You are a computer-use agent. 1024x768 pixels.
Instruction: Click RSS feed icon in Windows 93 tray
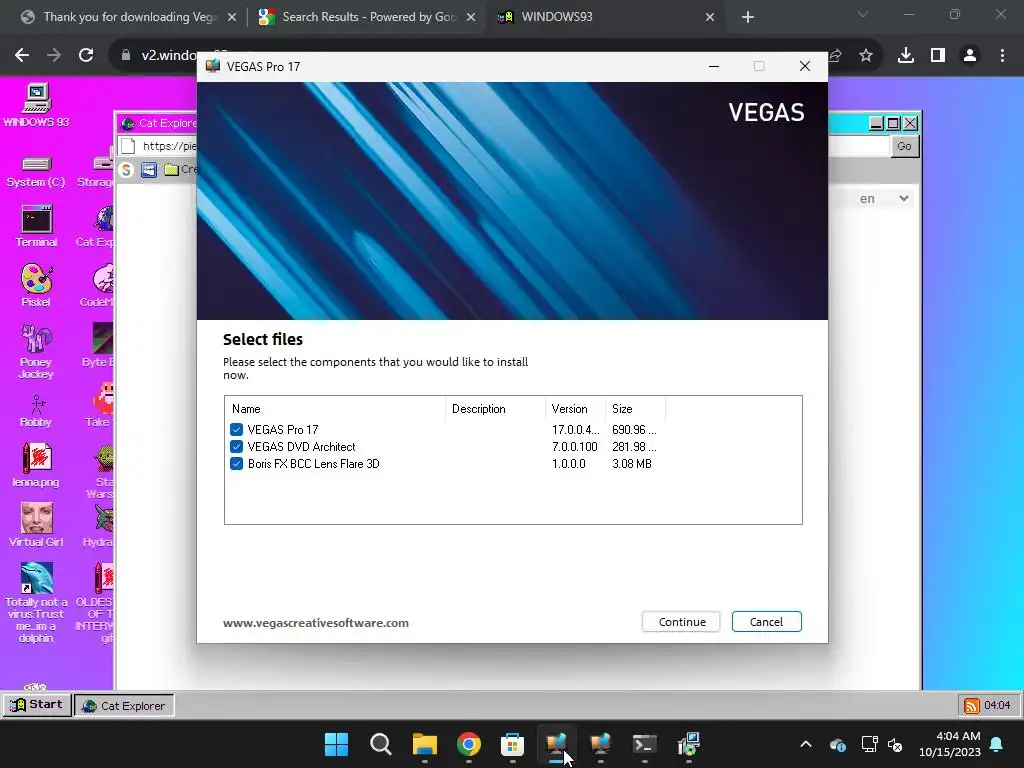(x=972, y=706)
